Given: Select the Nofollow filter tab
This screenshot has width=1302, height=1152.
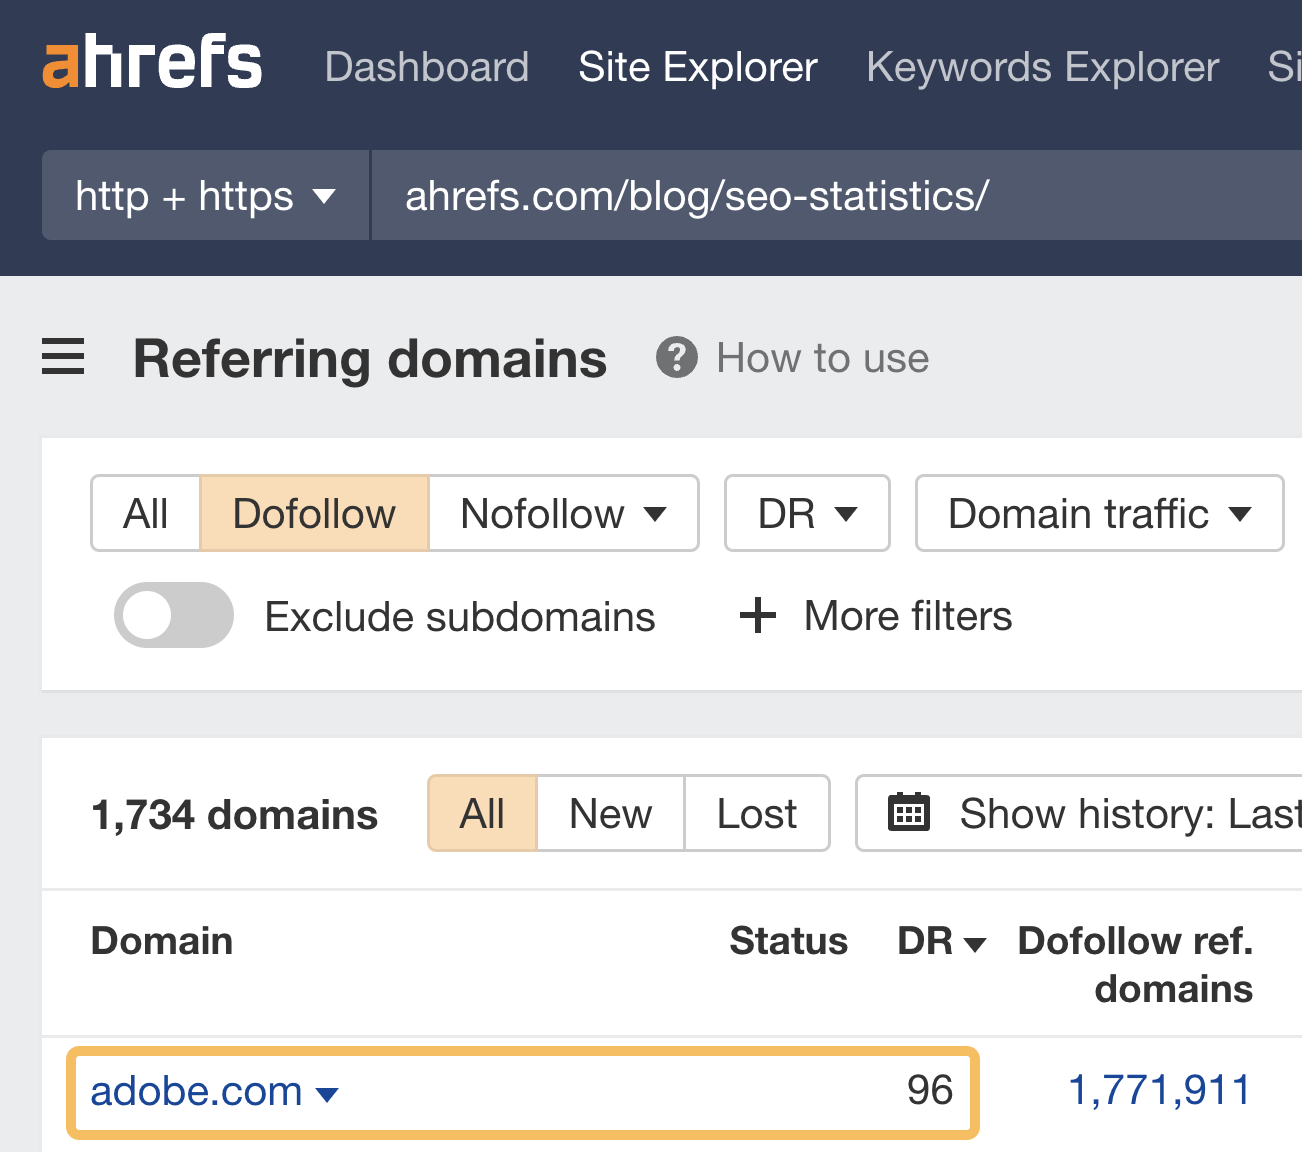Looking at the screenshot, I should pyautogui.click(x=563, y=513).
